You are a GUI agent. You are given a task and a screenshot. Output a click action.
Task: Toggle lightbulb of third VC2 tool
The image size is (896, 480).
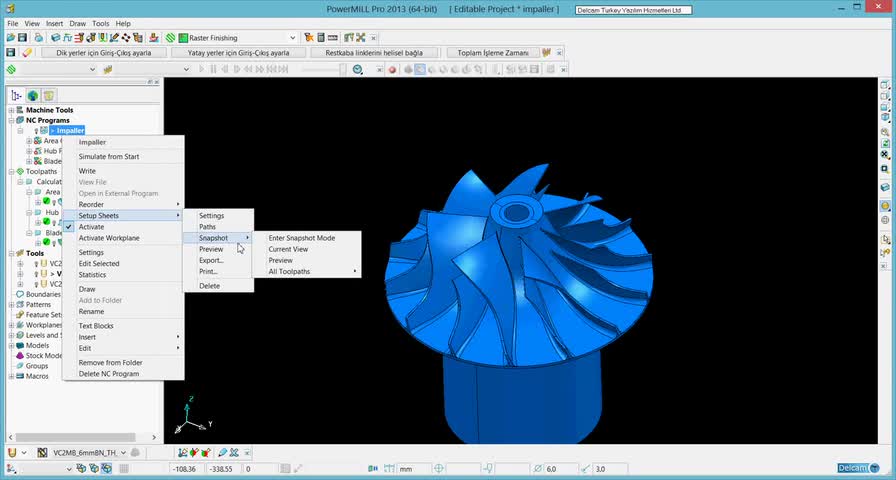tap(37, 284)
